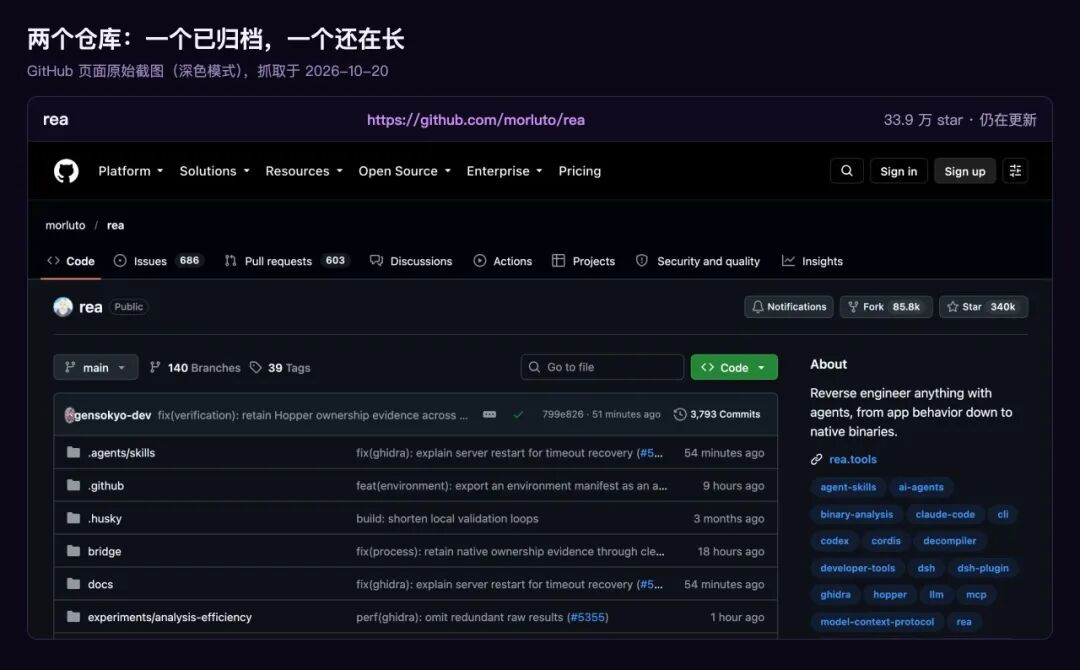Open the Actions tab
The image size is (1080, 670).
(x=503, y=261)
